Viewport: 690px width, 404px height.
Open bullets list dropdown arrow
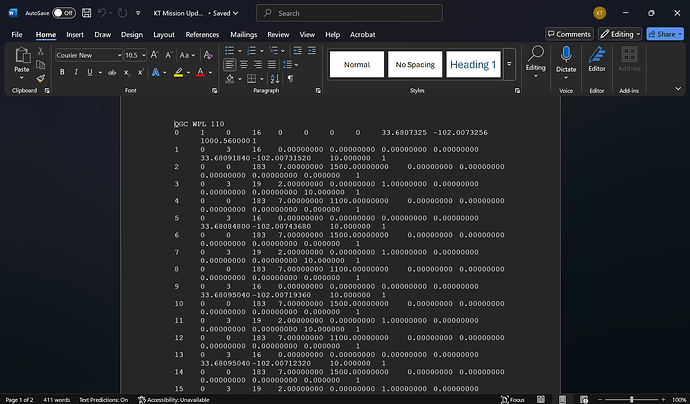pos(240,51)
